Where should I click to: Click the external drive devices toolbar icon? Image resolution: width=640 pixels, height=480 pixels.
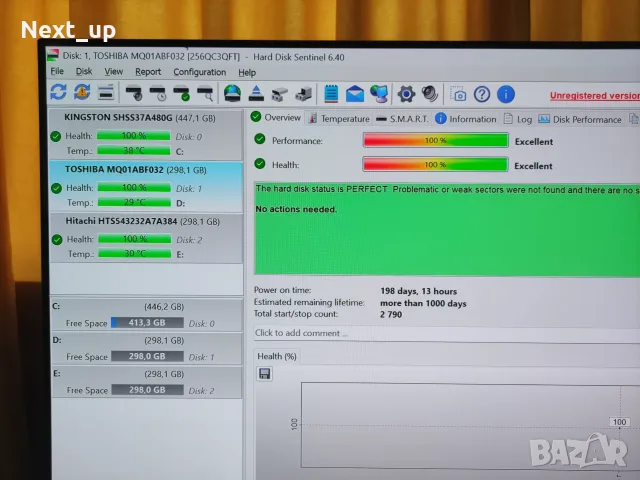[x=303, y=94]
